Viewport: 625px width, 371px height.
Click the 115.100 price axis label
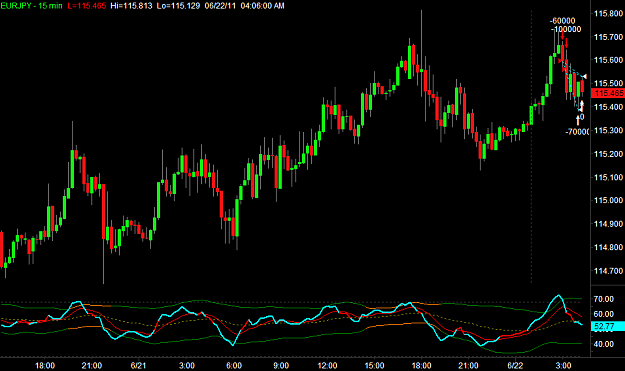tap(608, 177)
